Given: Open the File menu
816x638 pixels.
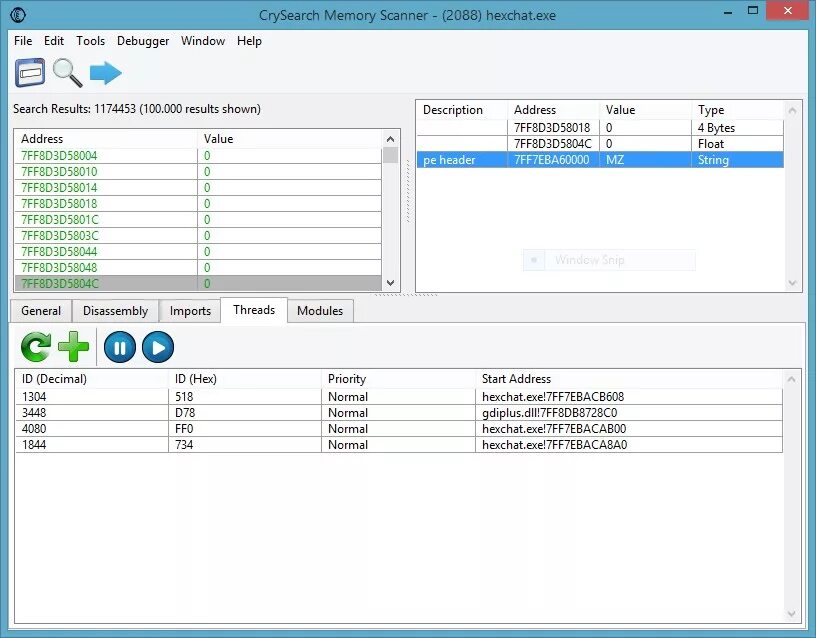Looking at the screenshot, I should click(x=23, y=41).
